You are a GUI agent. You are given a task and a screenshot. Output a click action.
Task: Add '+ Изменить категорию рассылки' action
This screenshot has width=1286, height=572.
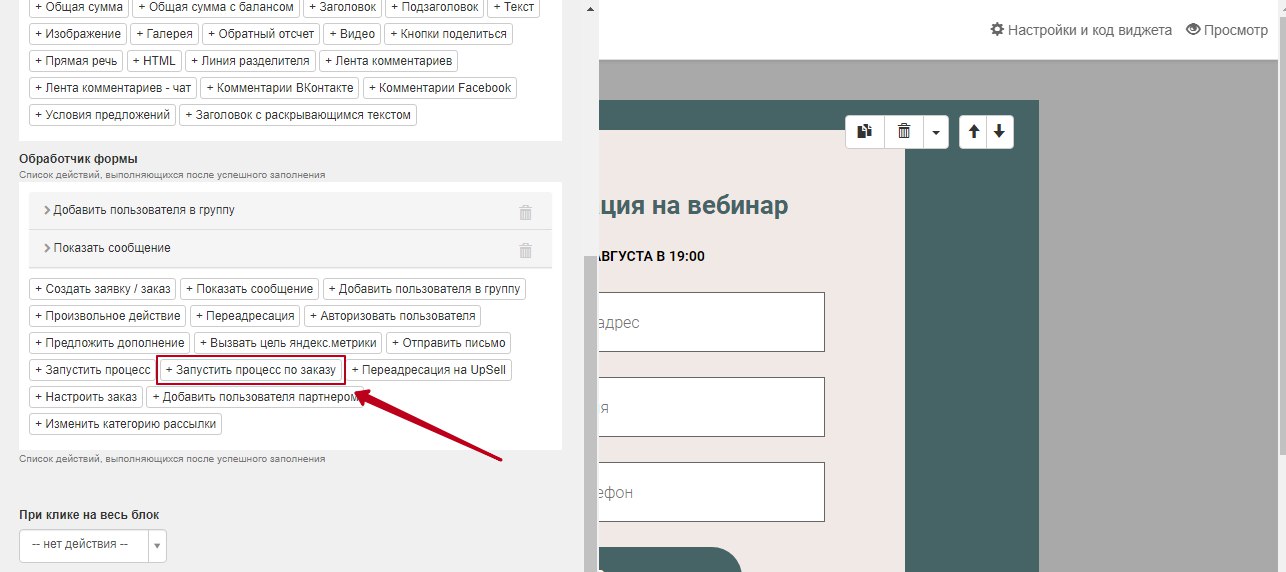[x=125, y=424]
